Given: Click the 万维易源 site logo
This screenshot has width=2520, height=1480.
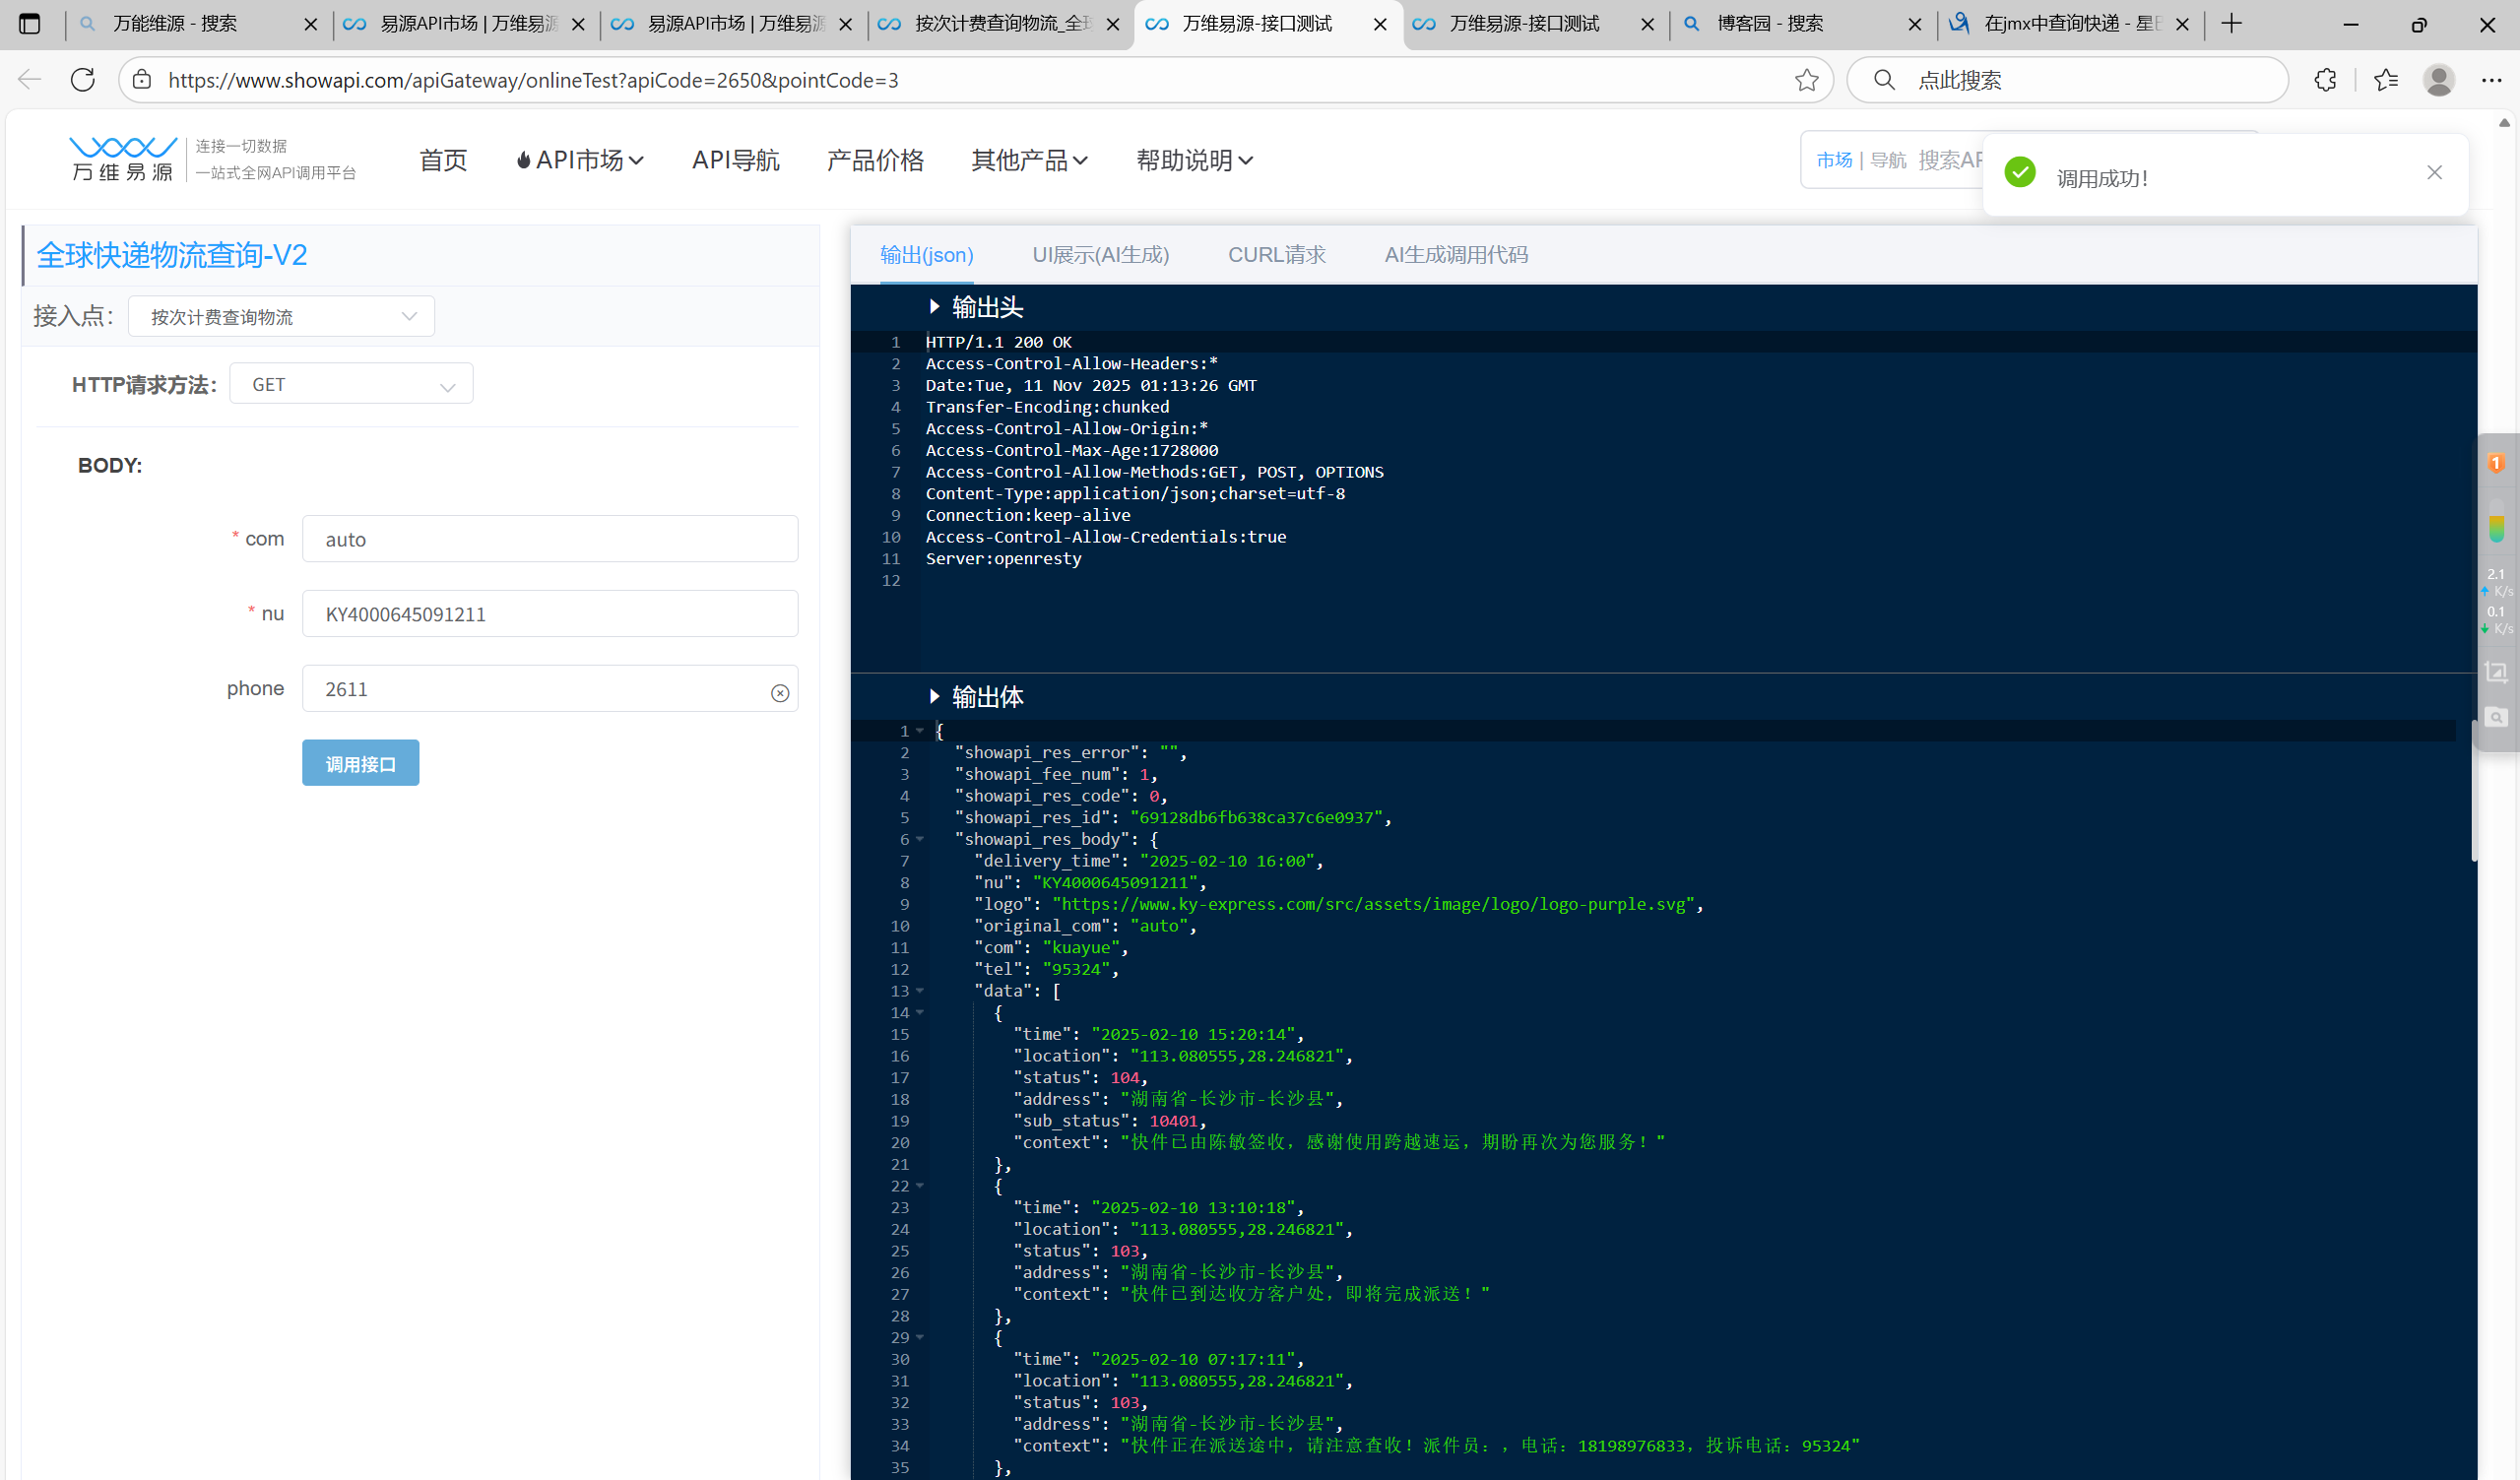Looking at the screenshot, I should point(122,159).
